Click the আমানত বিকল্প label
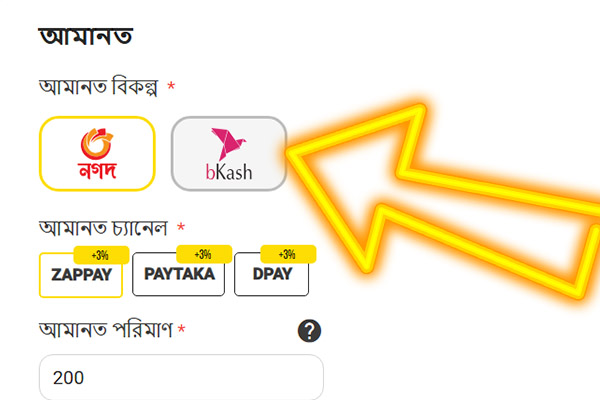600x400 pixels. (x=98, y=87)
